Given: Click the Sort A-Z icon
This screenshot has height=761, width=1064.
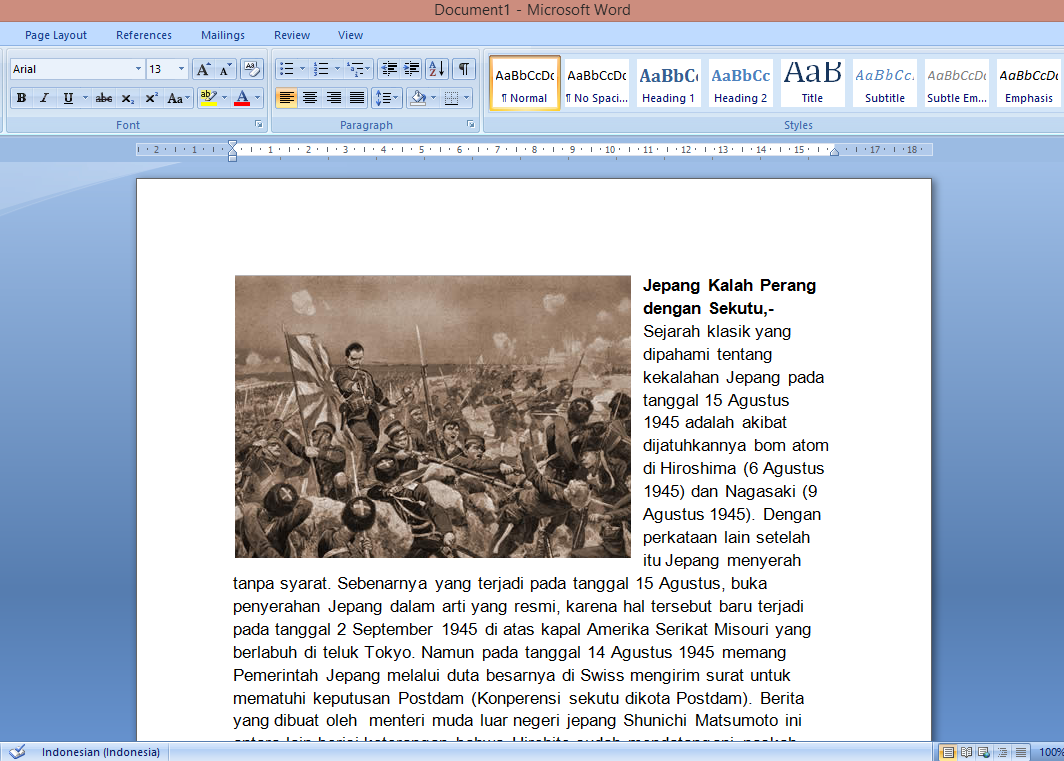Looking at the screenshot, I should pyautogui.click(x=437, y=69).
